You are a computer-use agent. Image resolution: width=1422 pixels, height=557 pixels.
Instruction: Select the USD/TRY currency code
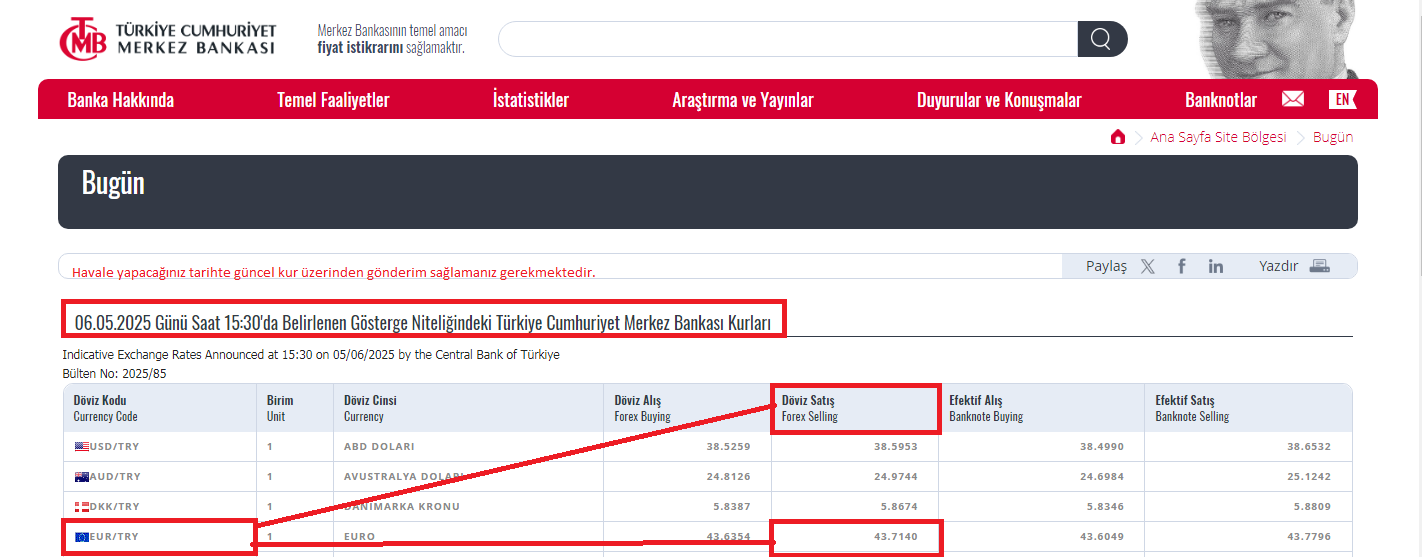point(115,446)
